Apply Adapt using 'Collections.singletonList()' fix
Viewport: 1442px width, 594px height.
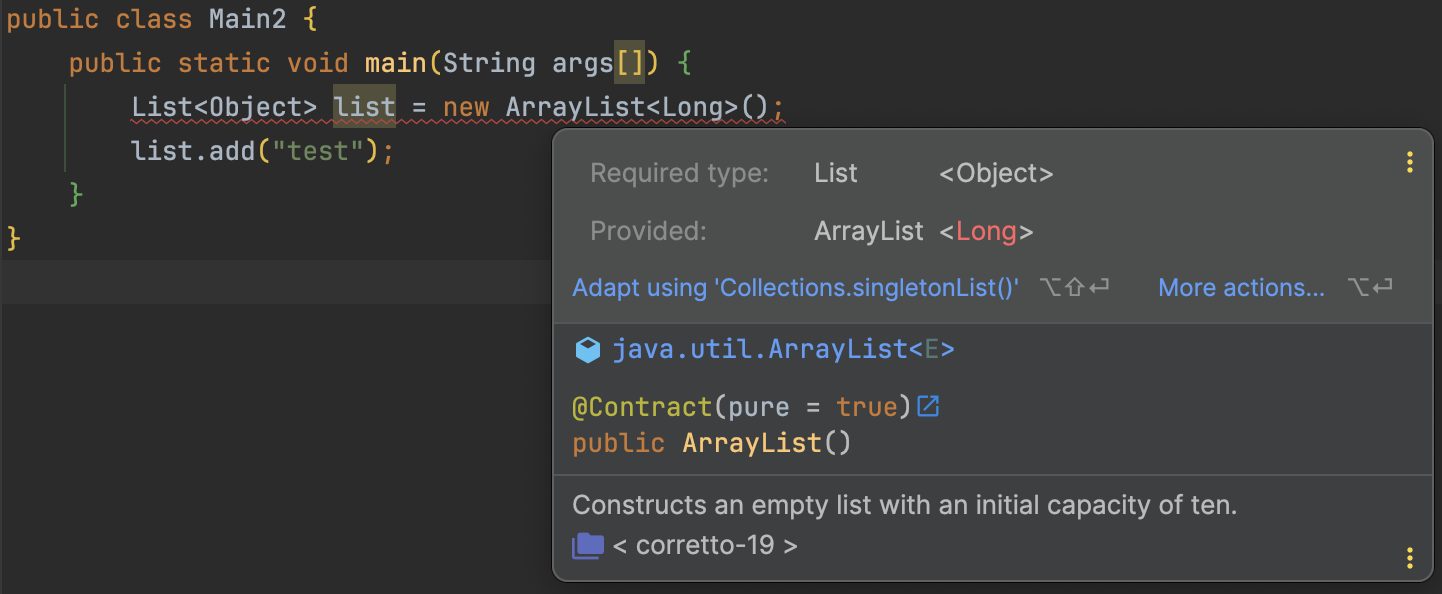[x=795, y=288]
